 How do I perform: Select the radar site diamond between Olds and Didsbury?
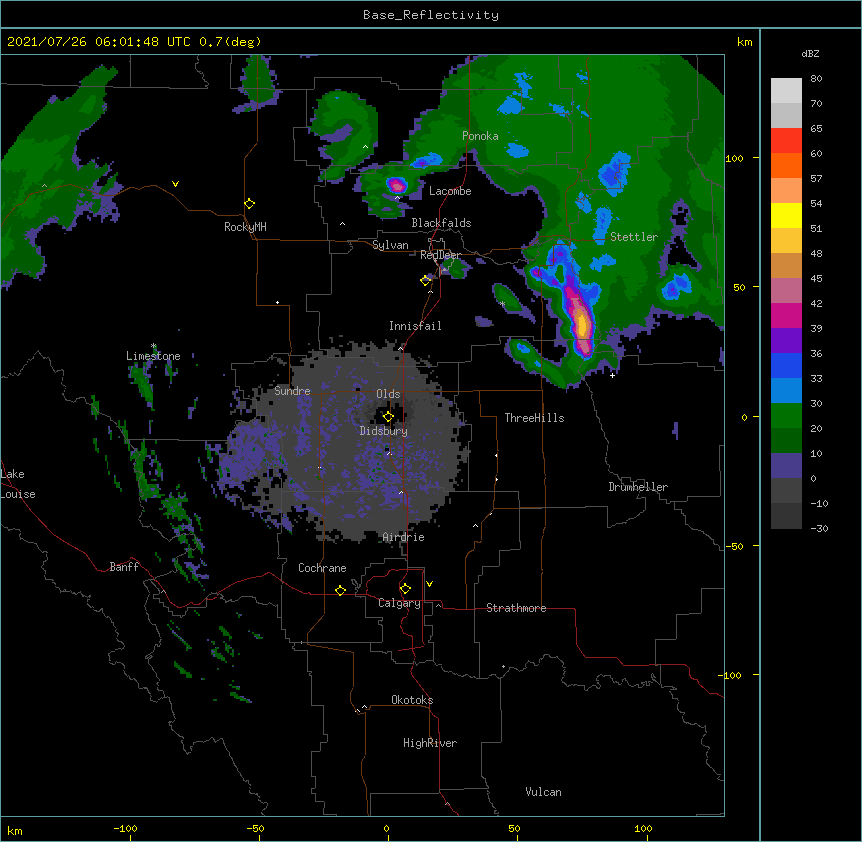pos(388,417)
